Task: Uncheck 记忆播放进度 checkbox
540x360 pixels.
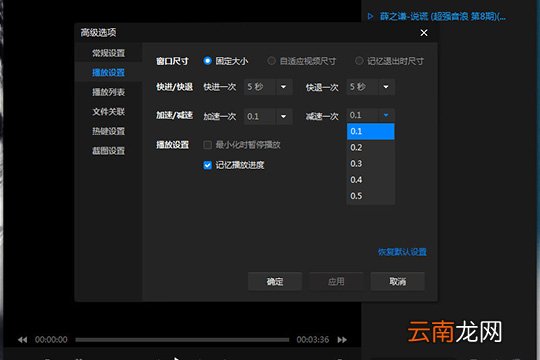Action: (207, 165)
